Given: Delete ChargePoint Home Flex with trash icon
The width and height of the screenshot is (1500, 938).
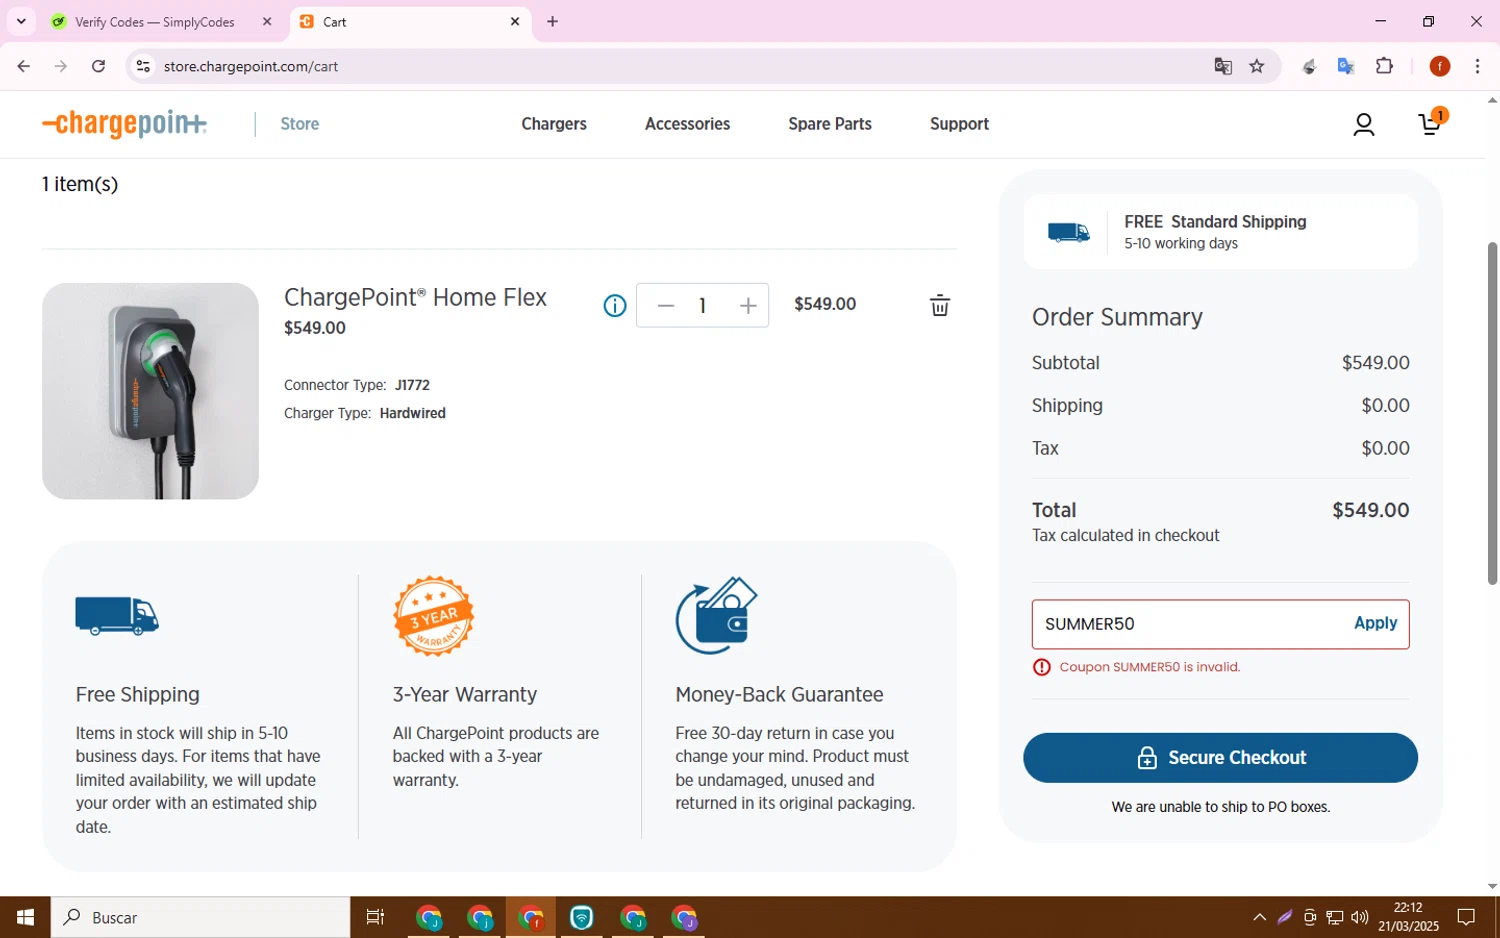Looking at the screenshot, I should [x=940, y=306].
